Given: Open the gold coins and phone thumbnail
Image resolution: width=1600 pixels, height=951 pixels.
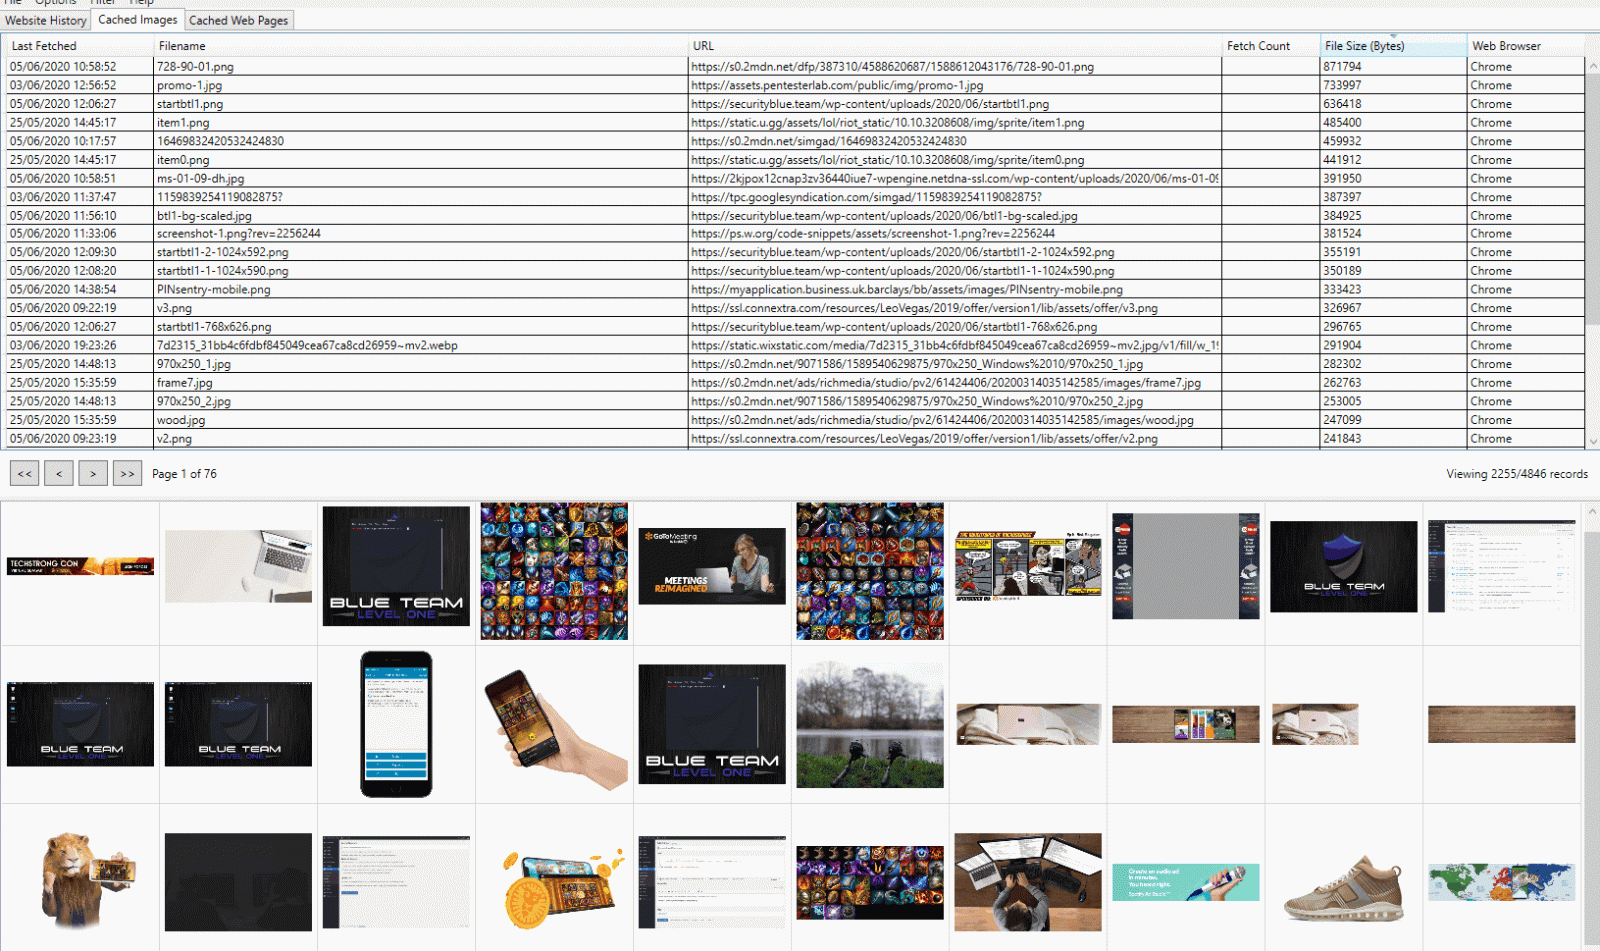Looking at the screenshot, I should [x=562, y=888].
